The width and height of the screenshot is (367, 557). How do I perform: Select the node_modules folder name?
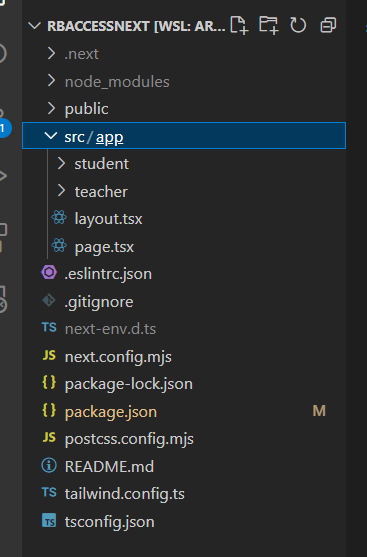click(117, 82)
